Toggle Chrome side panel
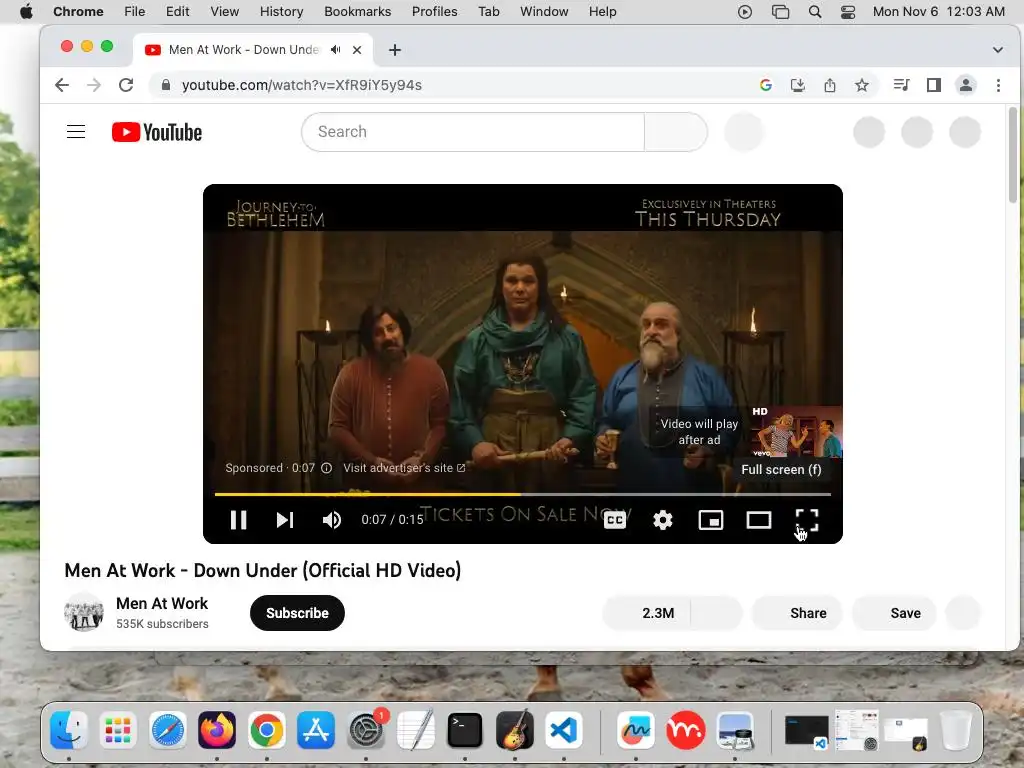Screen dimensions: 1024x768 pos(934,85)
